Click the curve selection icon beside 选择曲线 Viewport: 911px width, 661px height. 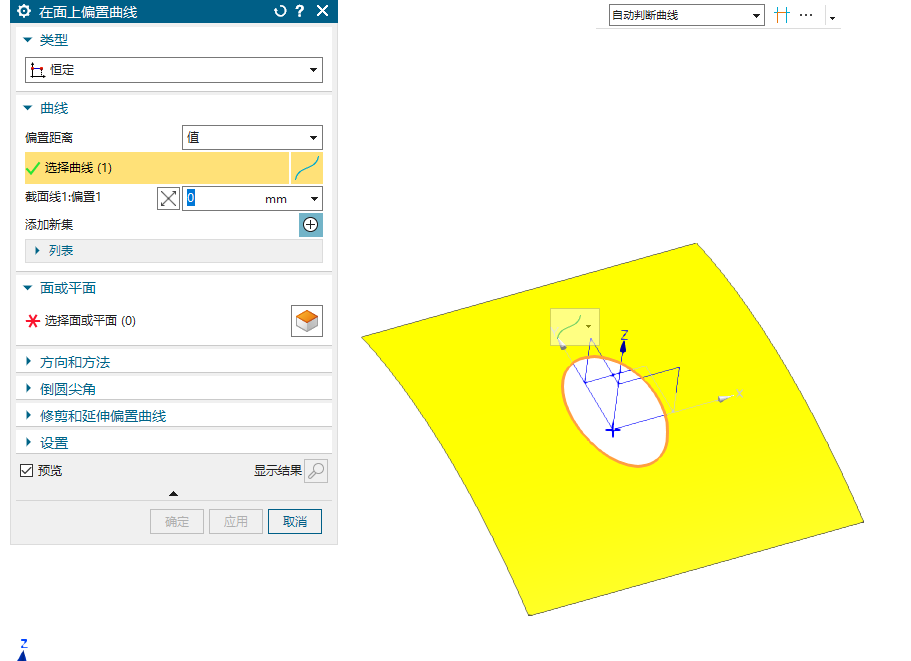307,168
